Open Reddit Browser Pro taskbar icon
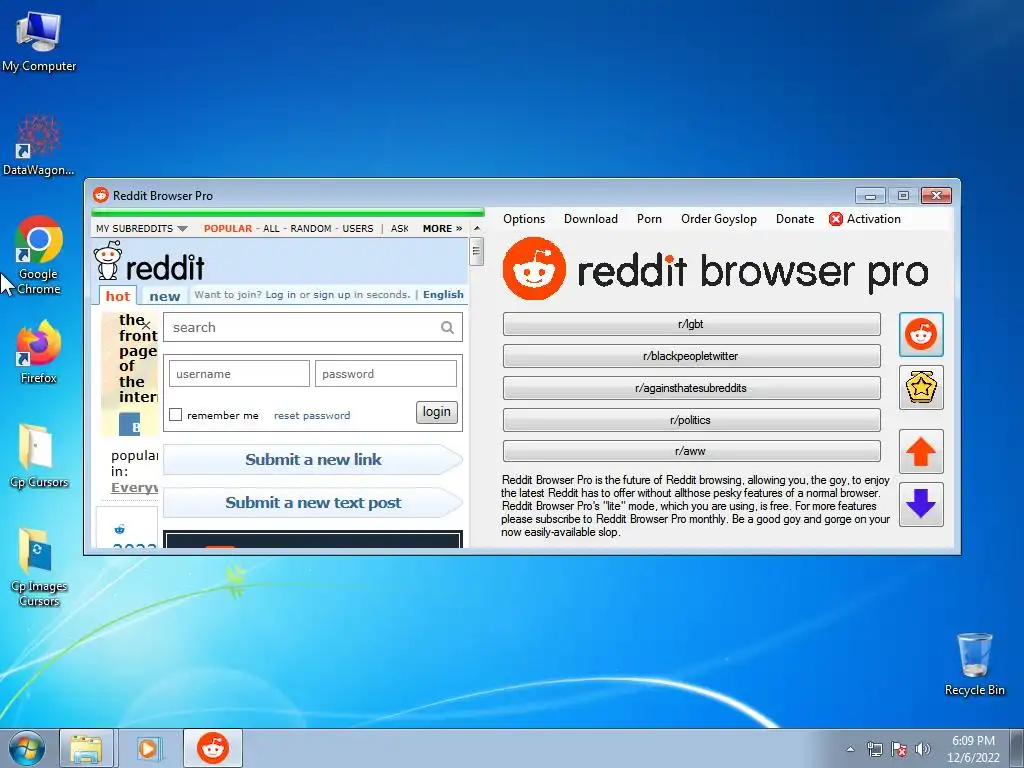 [213, 748]
